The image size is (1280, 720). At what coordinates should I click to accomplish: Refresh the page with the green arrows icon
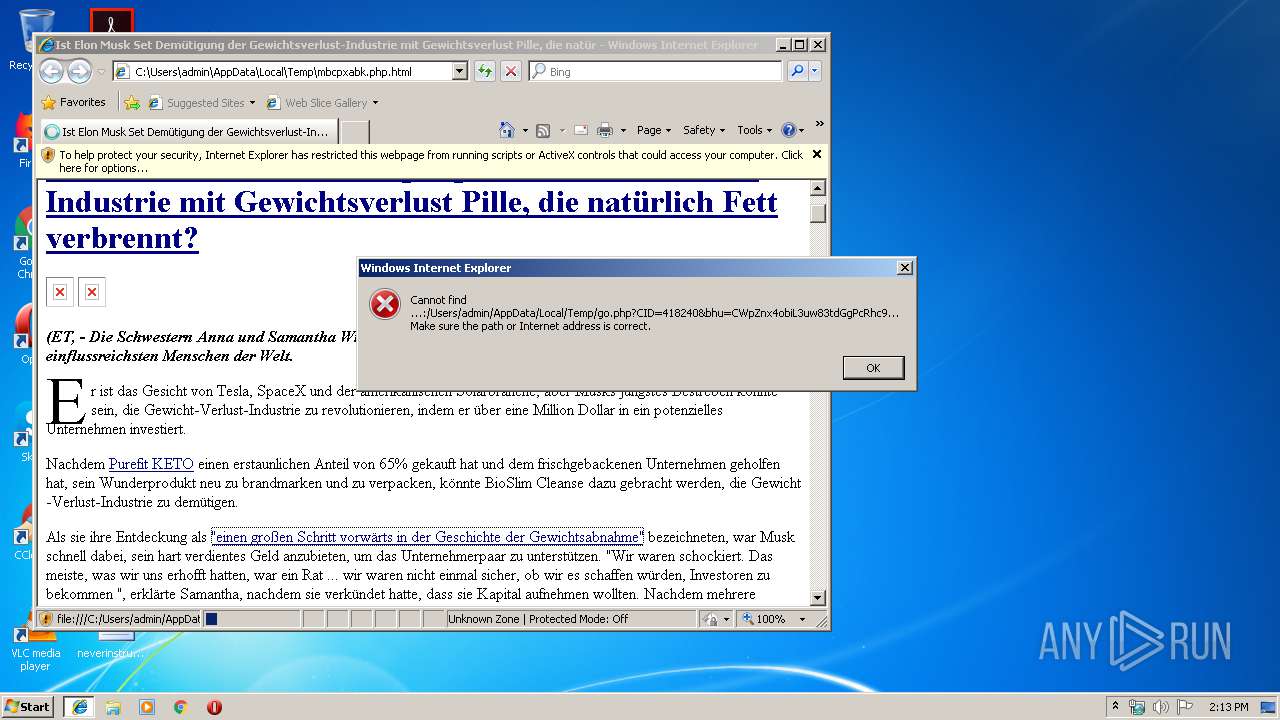coord(485,71)
